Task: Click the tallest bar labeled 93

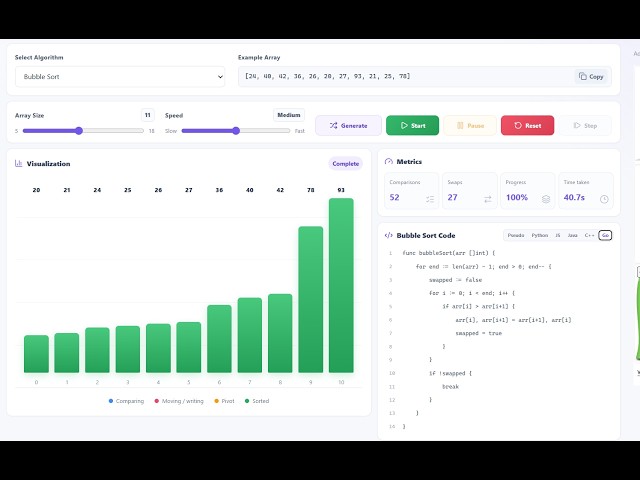Action: tap(341, 285)
